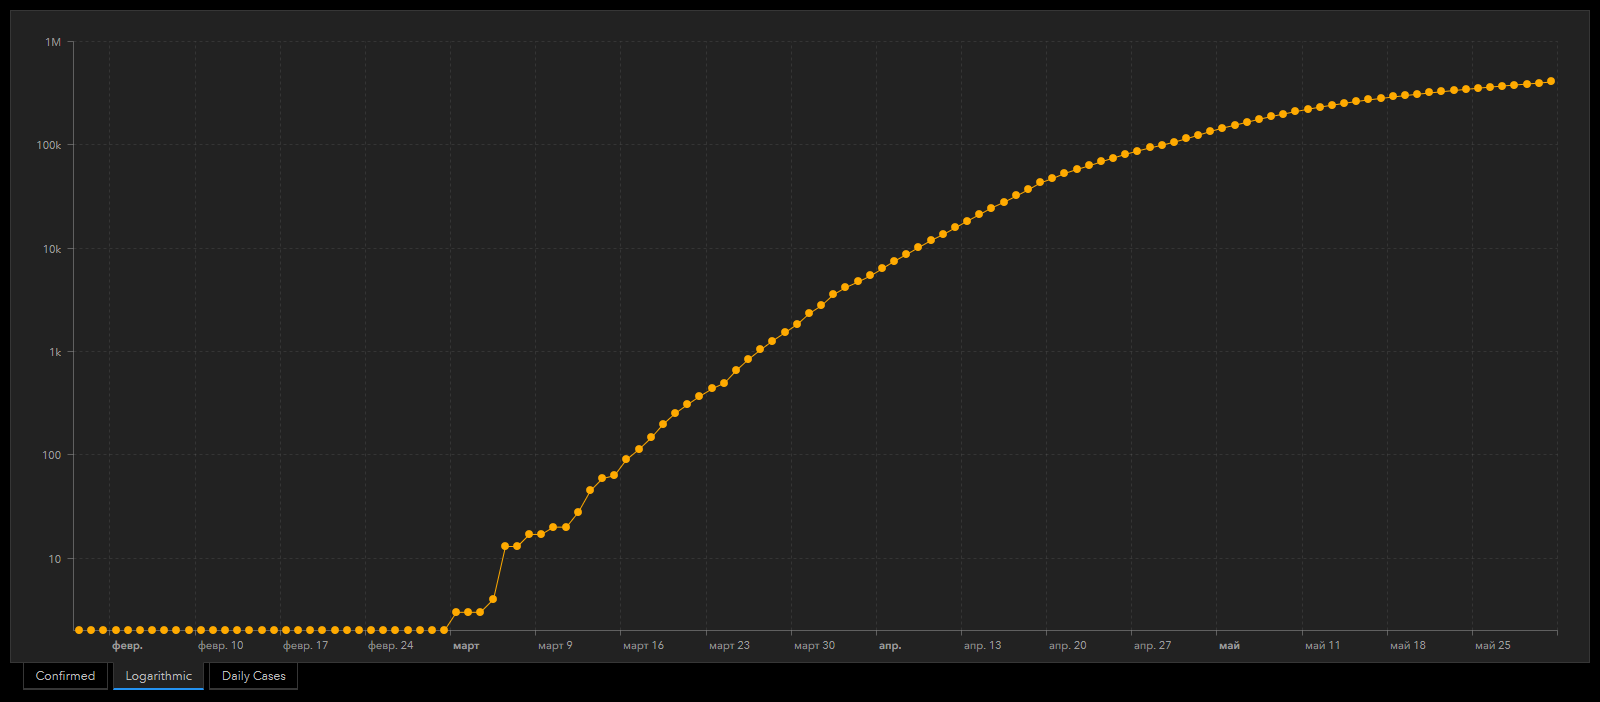This screenshot has height=702, width=1600.
Task: Open the Daily Cases tab
Action: (x=253, y=676)
